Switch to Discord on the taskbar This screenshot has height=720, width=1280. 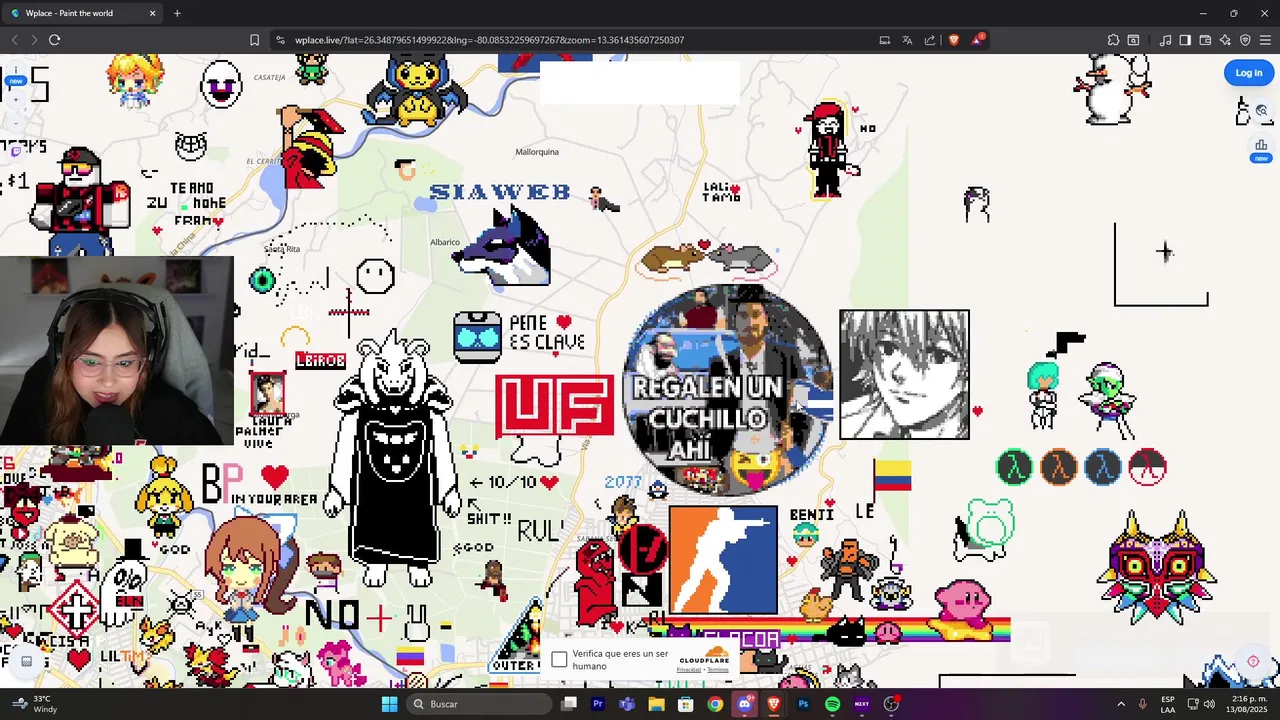click(x=744, y=704)
